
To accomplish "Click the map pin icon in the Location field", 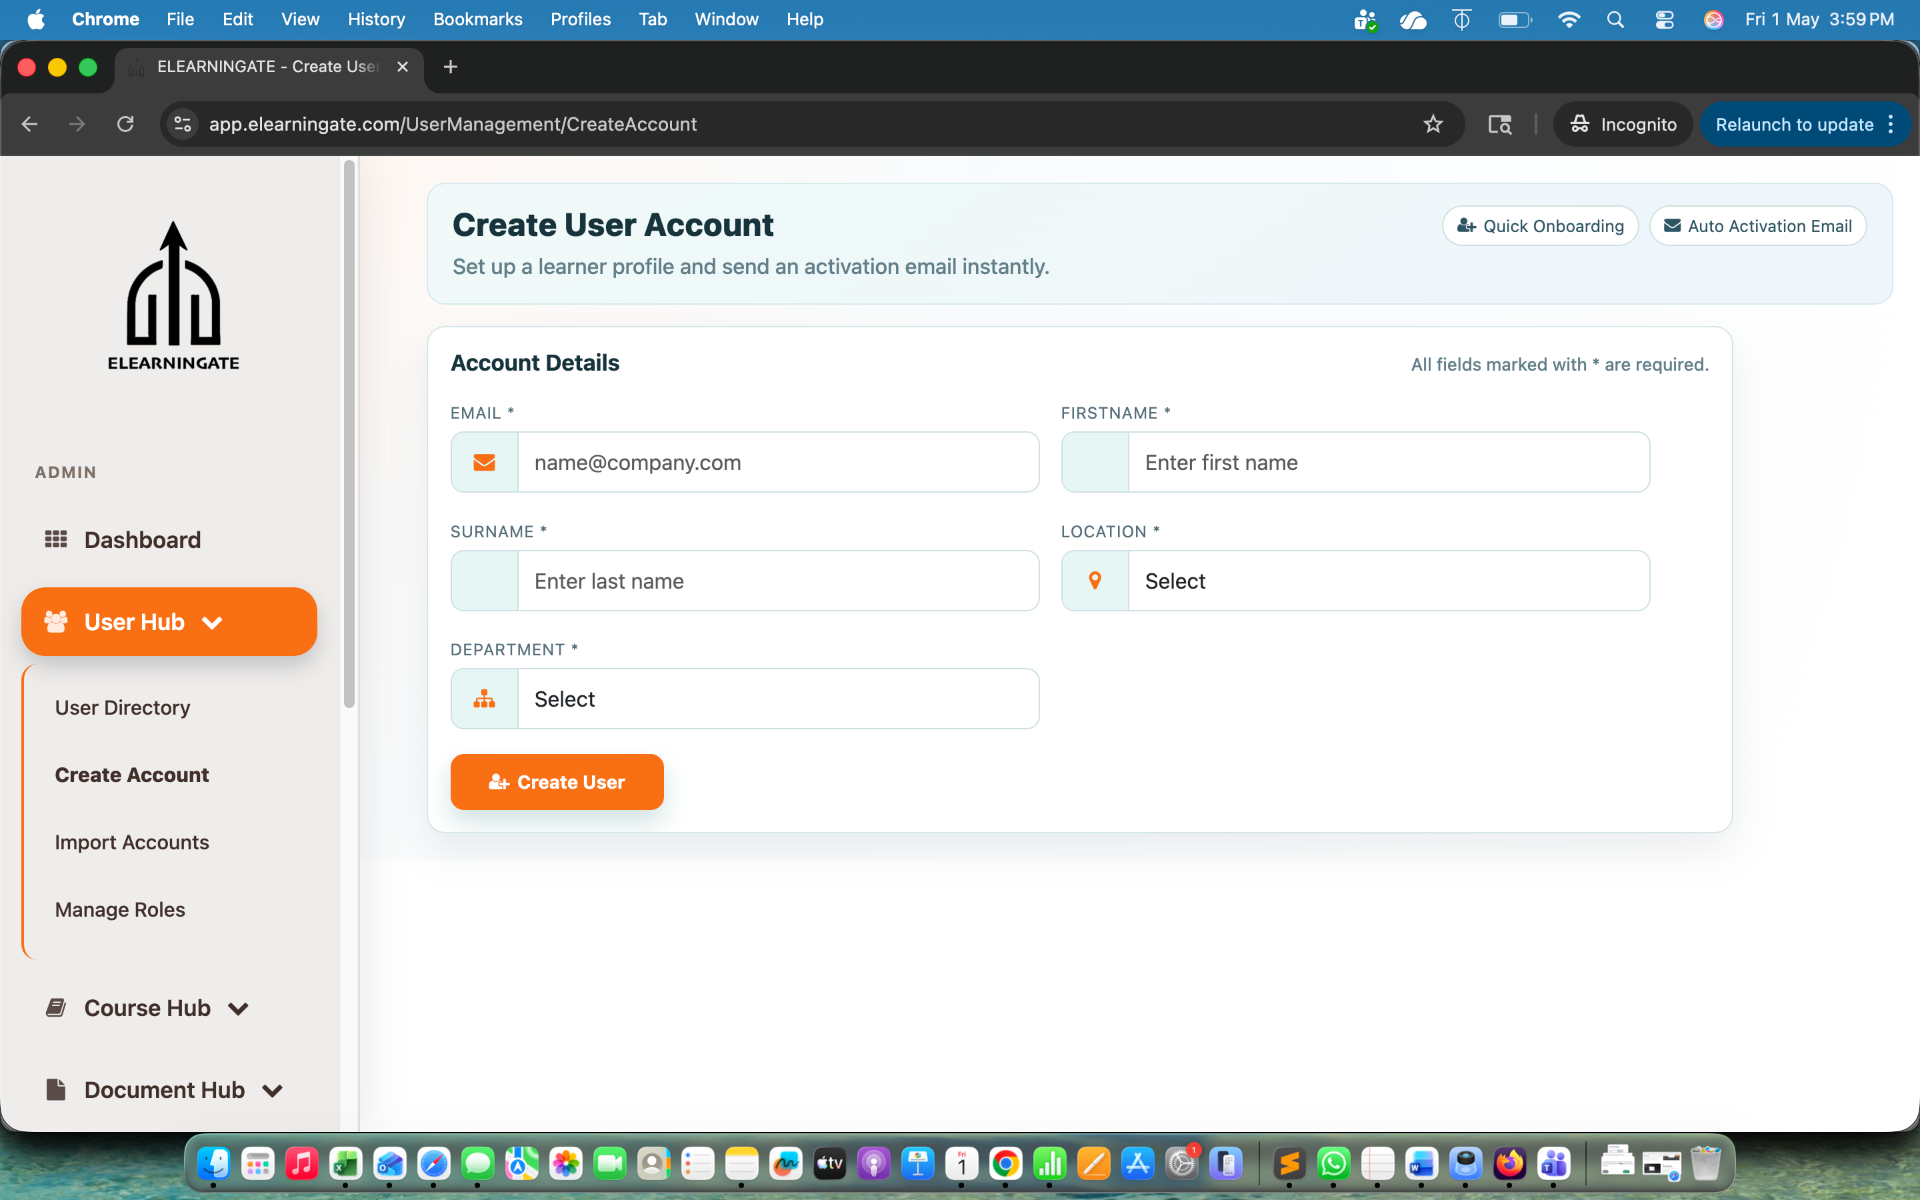I will [x=1095, y=580].
